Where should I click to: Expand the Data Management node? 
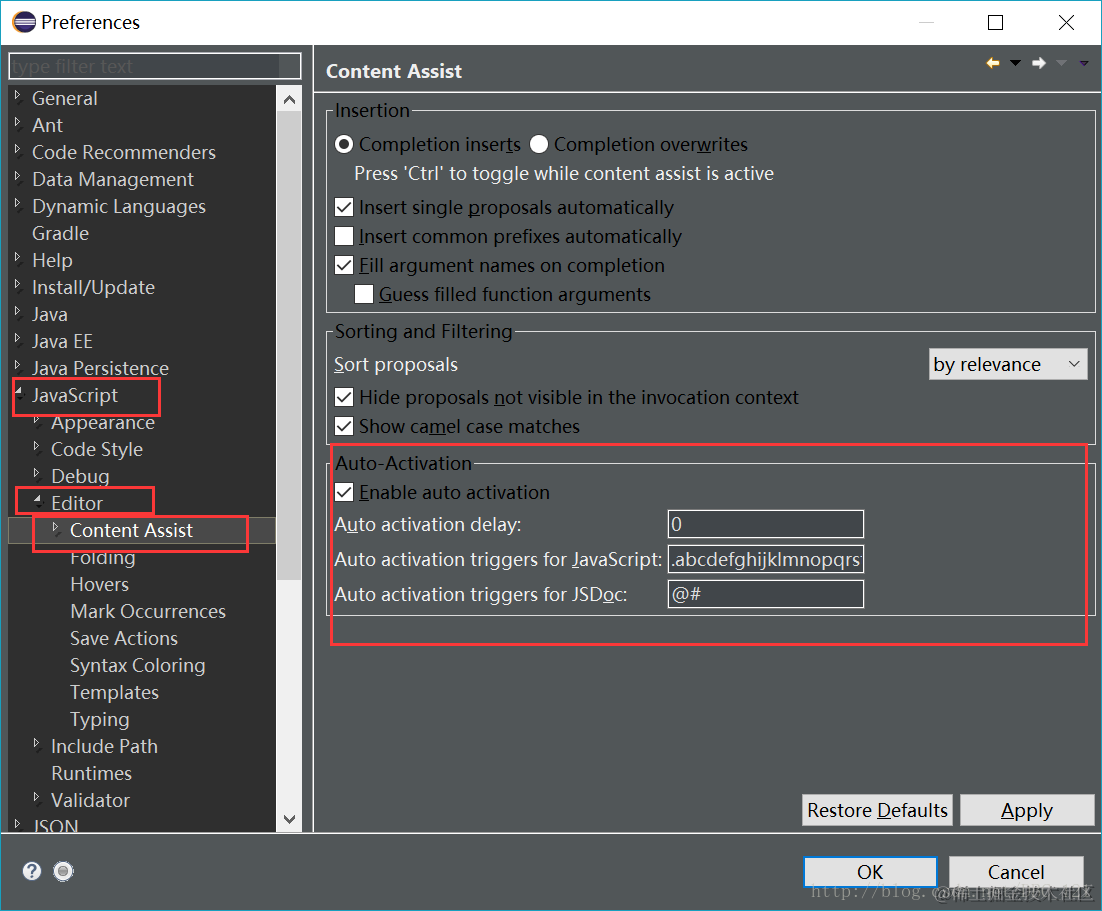(18, 177)
